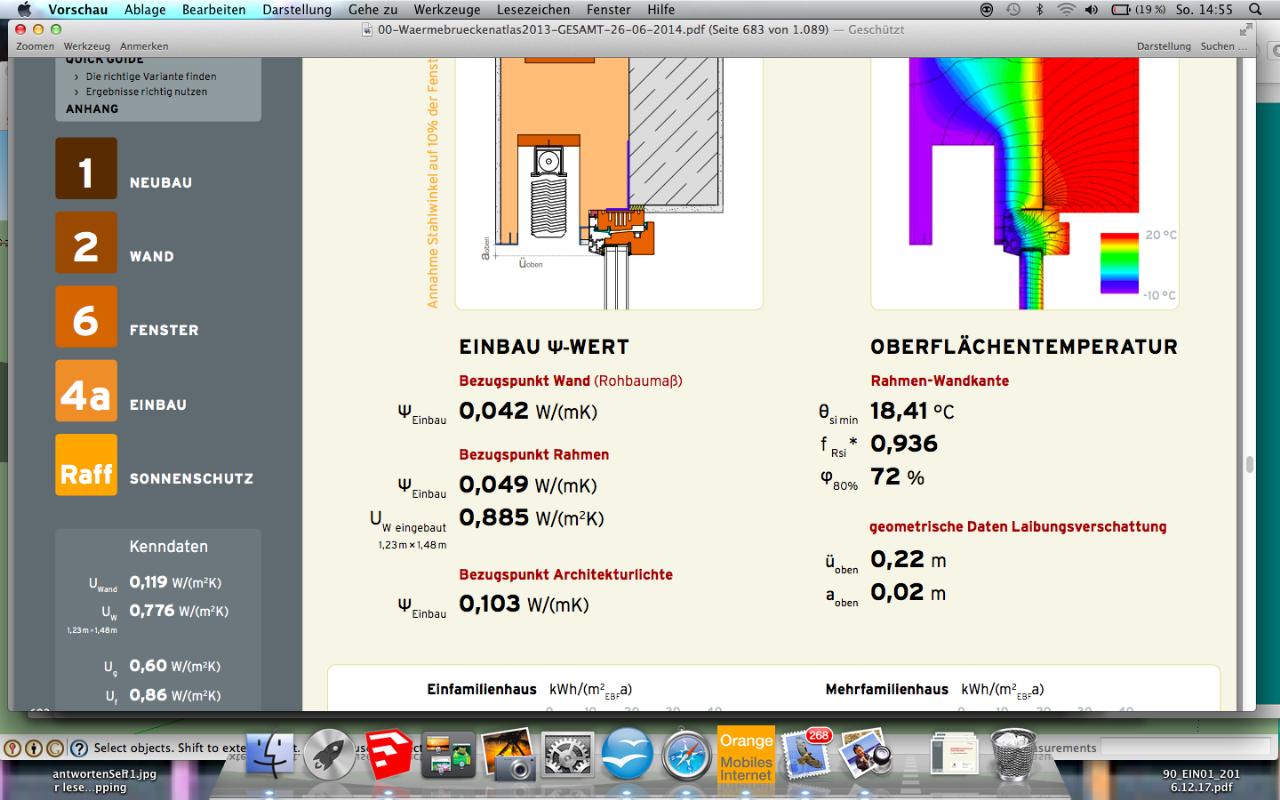The image size is (1280, 800).
Task: Open Launchpad rocket icon in Dock
Action: click(x=329, y=755)
